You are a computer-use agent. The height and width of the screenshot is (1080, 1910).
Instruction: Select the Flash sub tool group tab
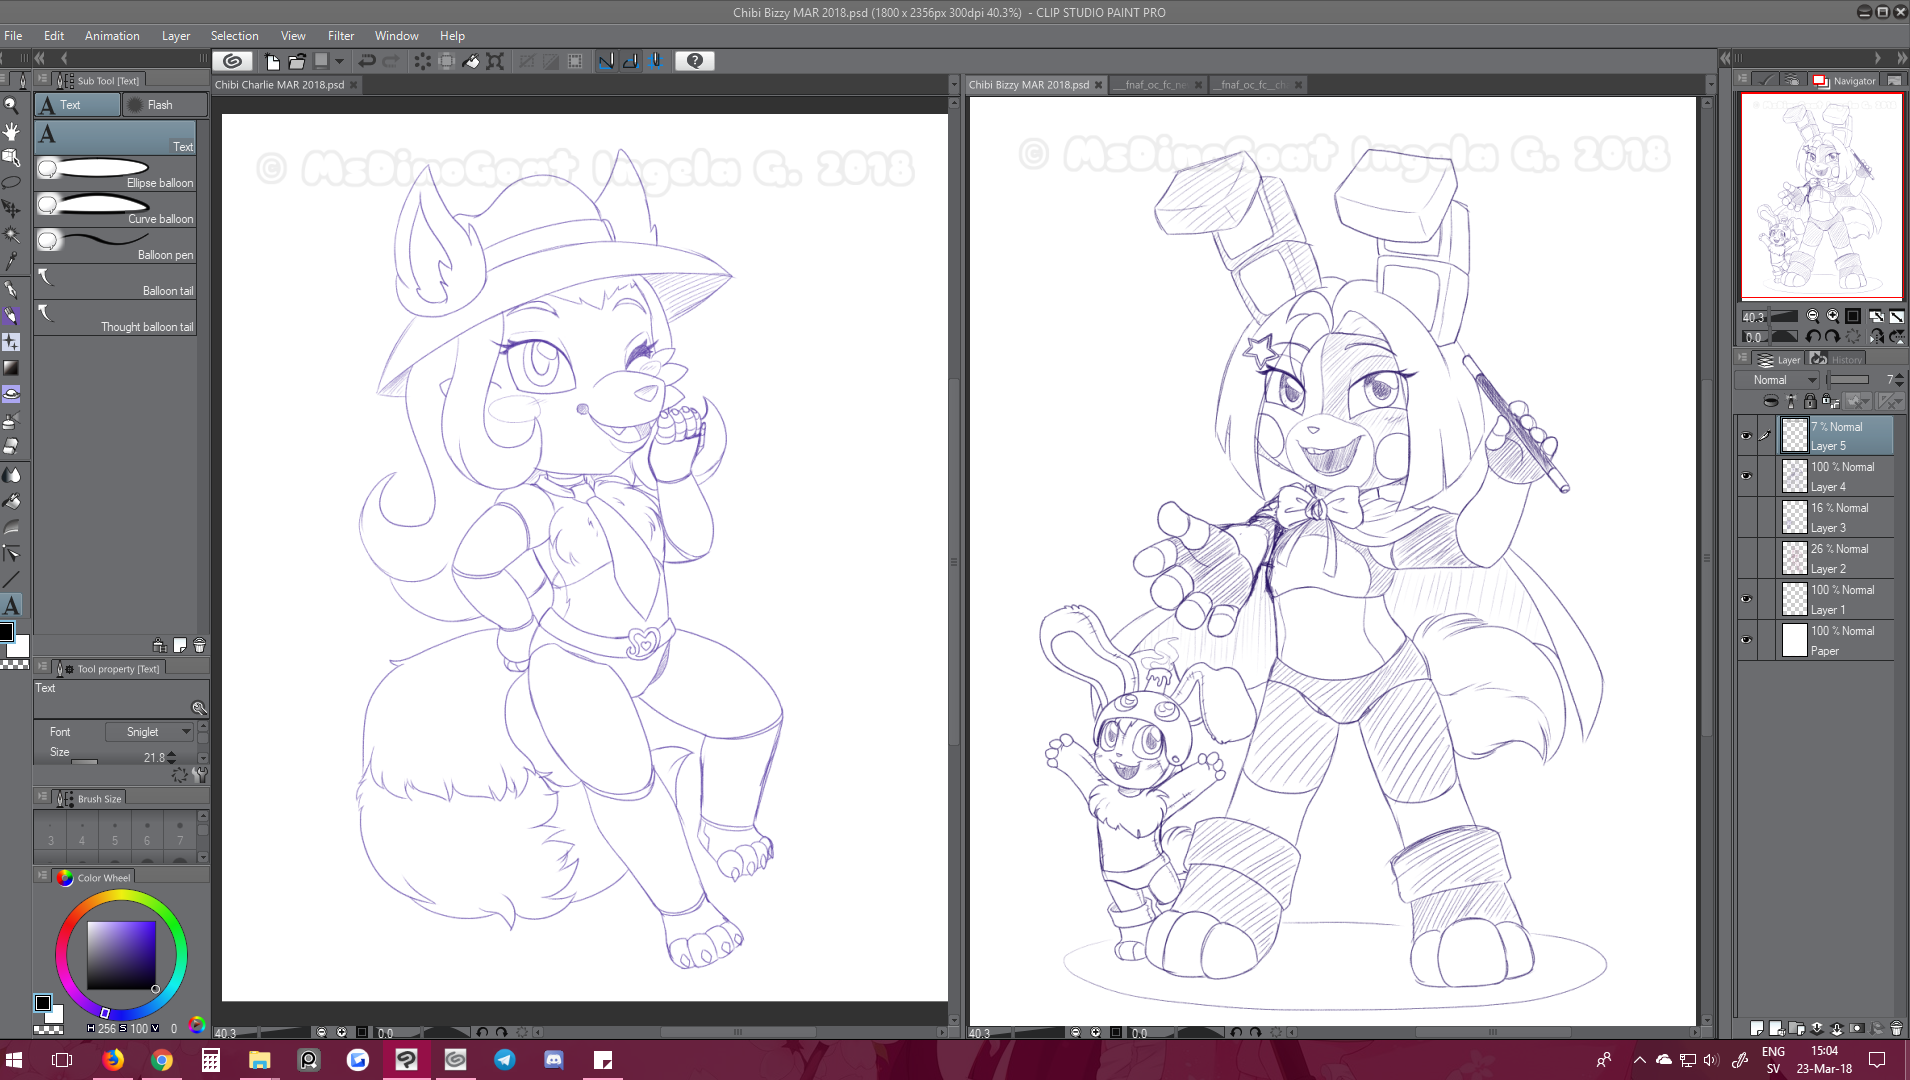coord(165,105)
